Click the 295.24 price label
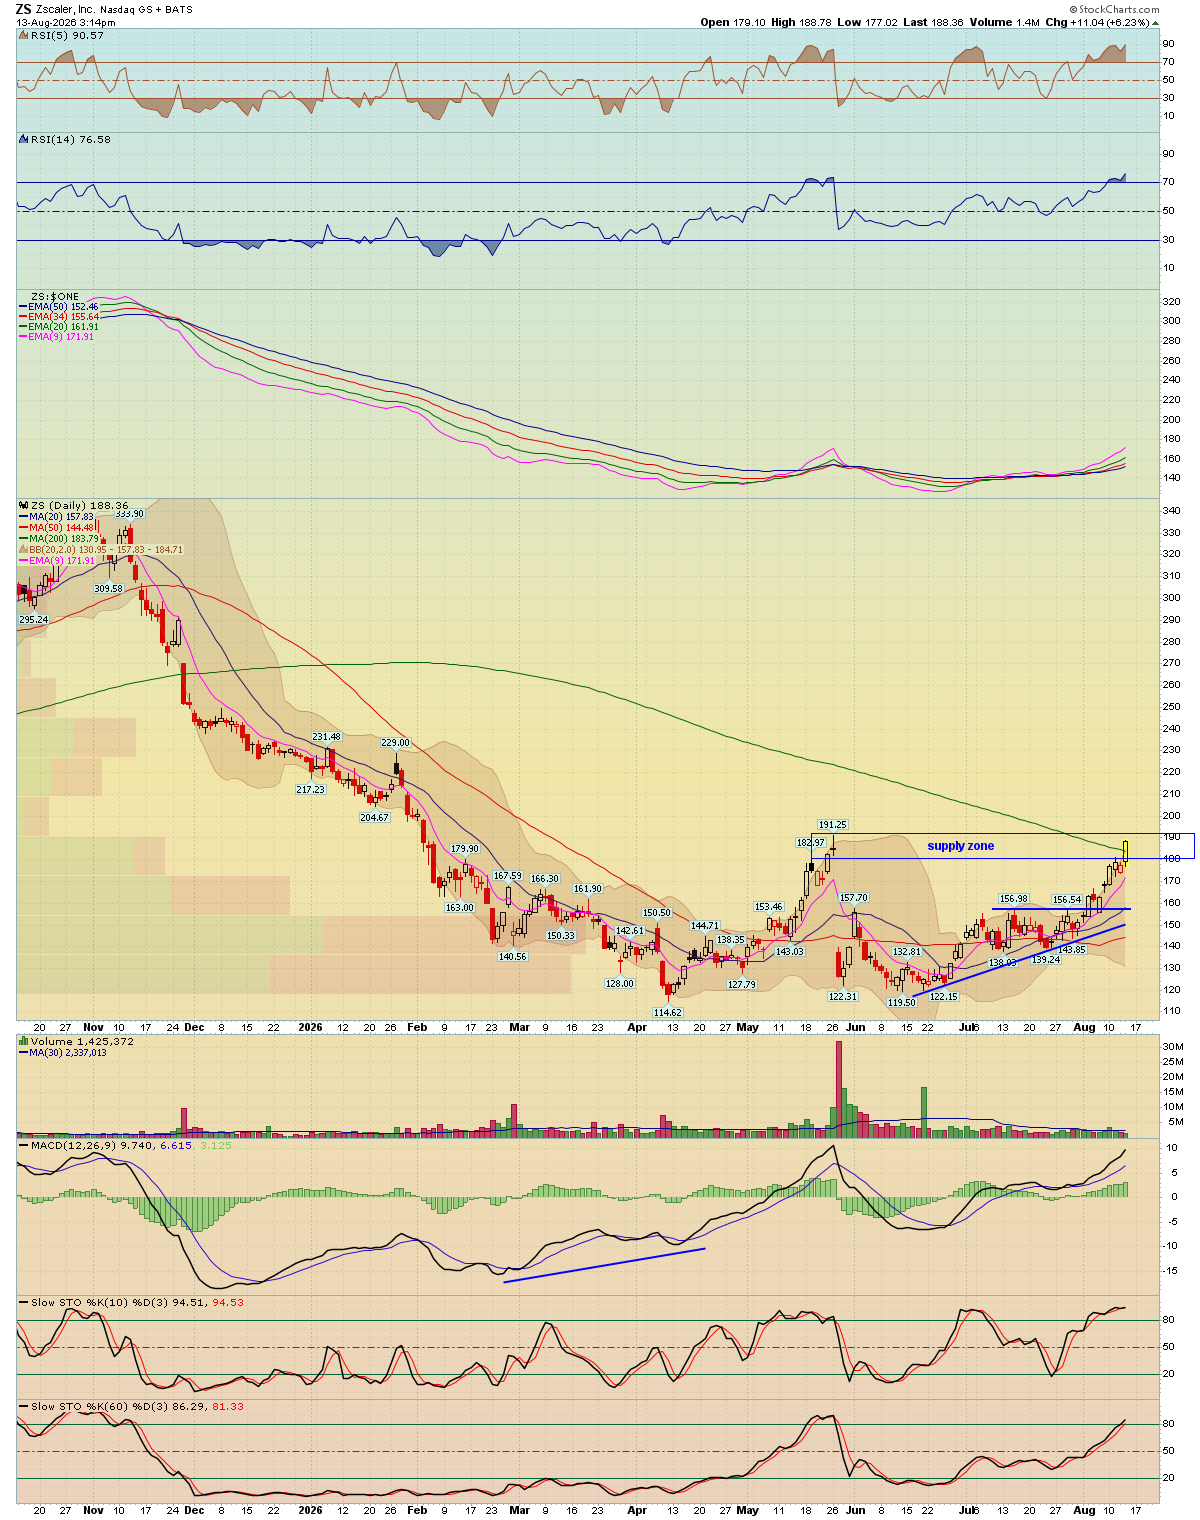Screen dimensions: 1200x1520 click(33, 620)
